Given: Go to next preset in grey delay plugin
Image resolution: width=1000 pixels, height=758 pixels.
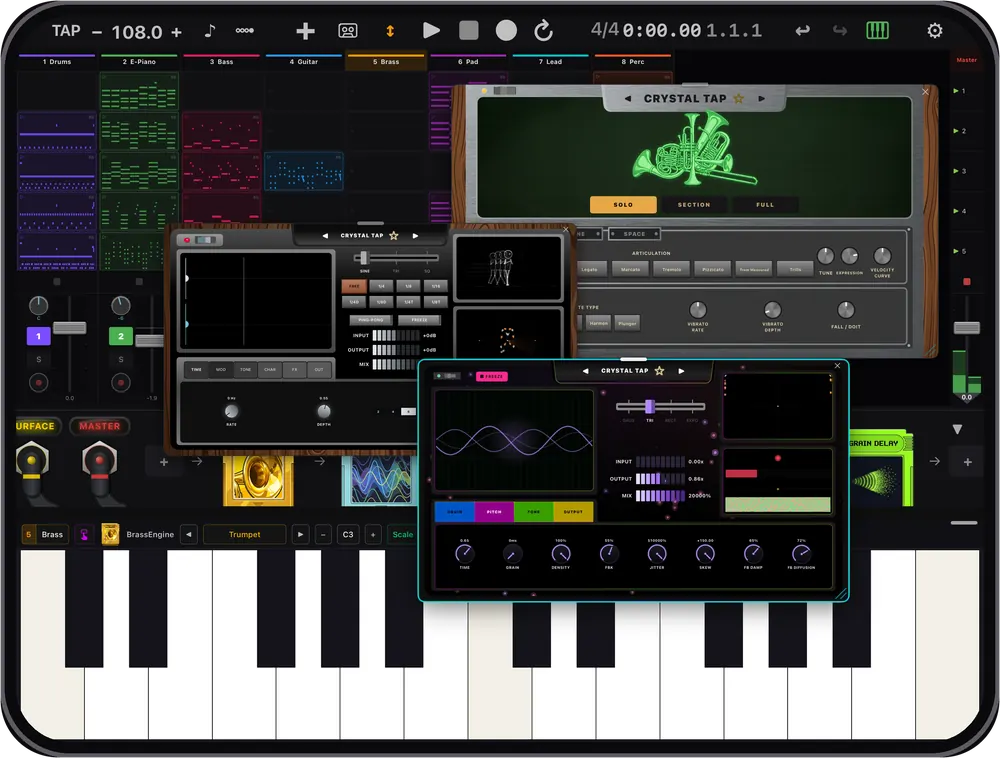Looking at the screenshot, I should [415, 236].
